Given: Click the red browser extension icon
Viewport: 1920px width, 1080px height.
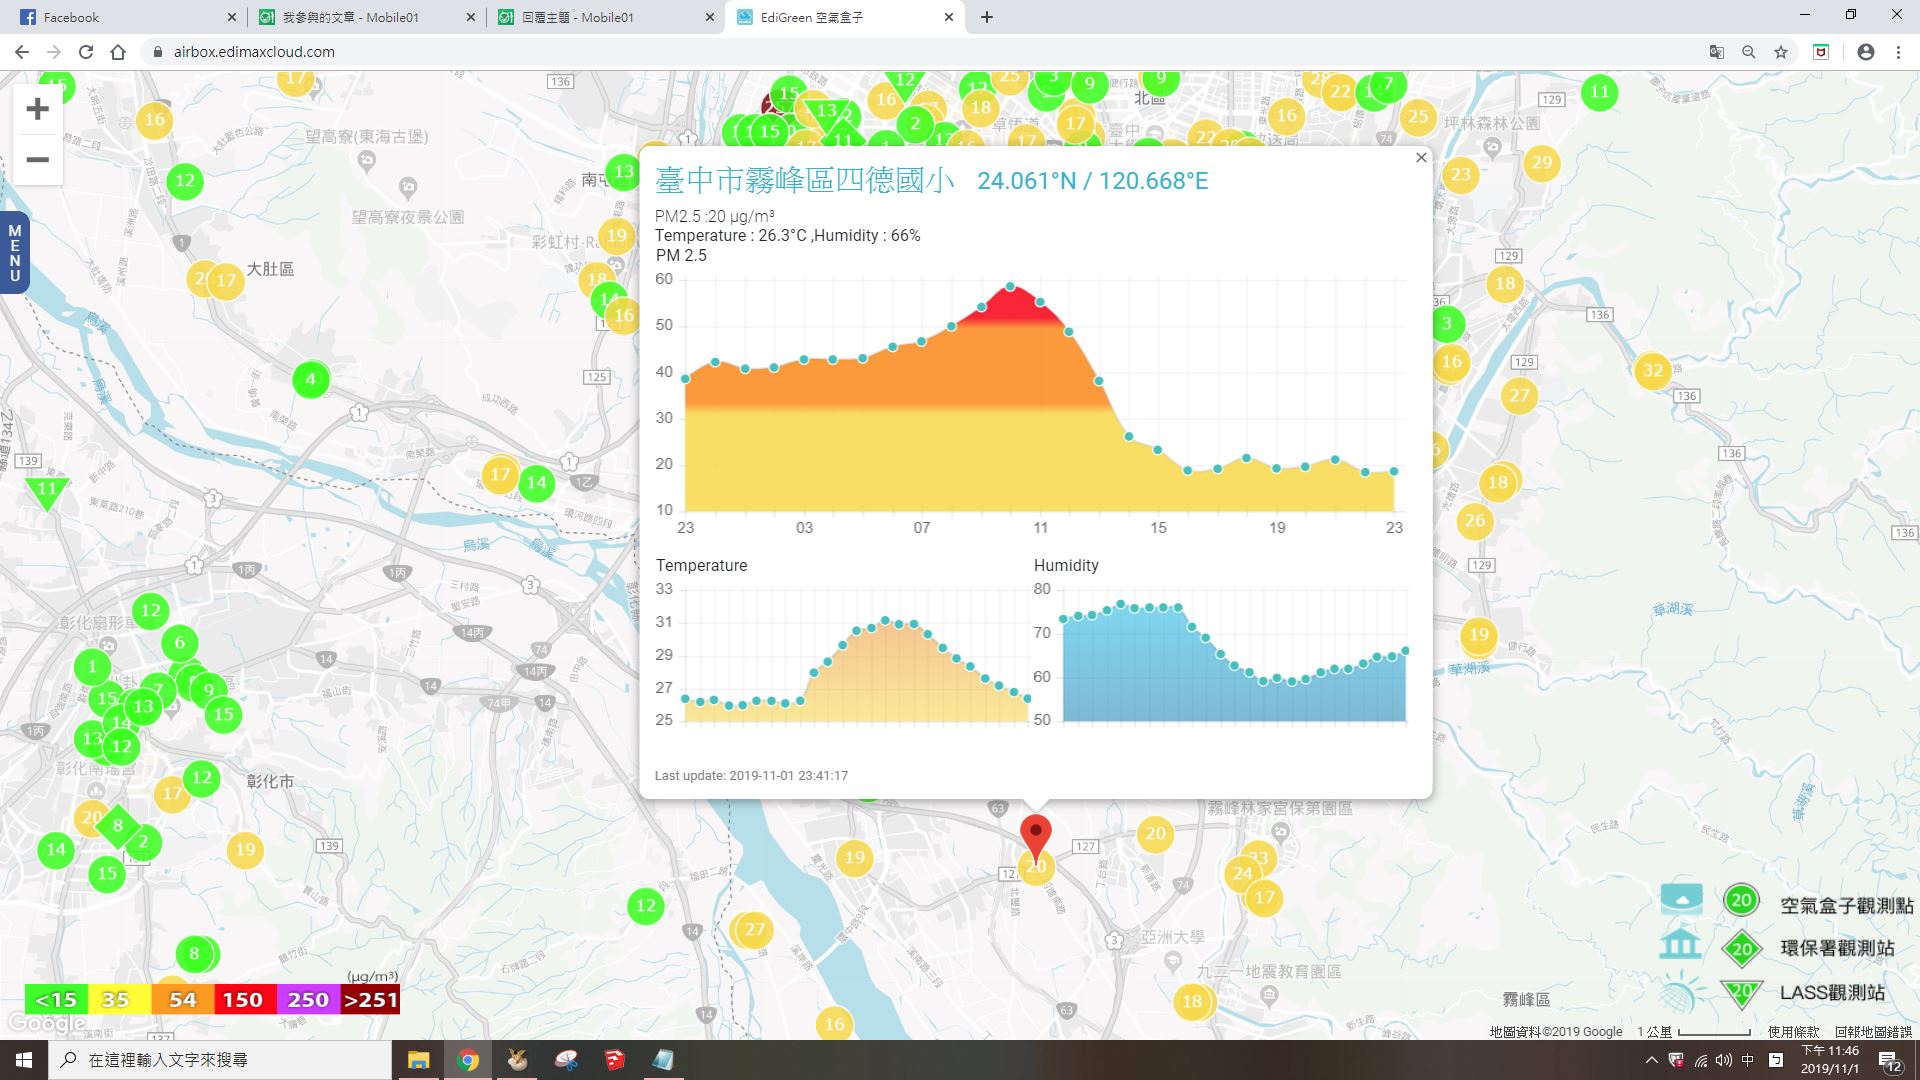Looking at the screenshot, I should (x=1821, y=52).
